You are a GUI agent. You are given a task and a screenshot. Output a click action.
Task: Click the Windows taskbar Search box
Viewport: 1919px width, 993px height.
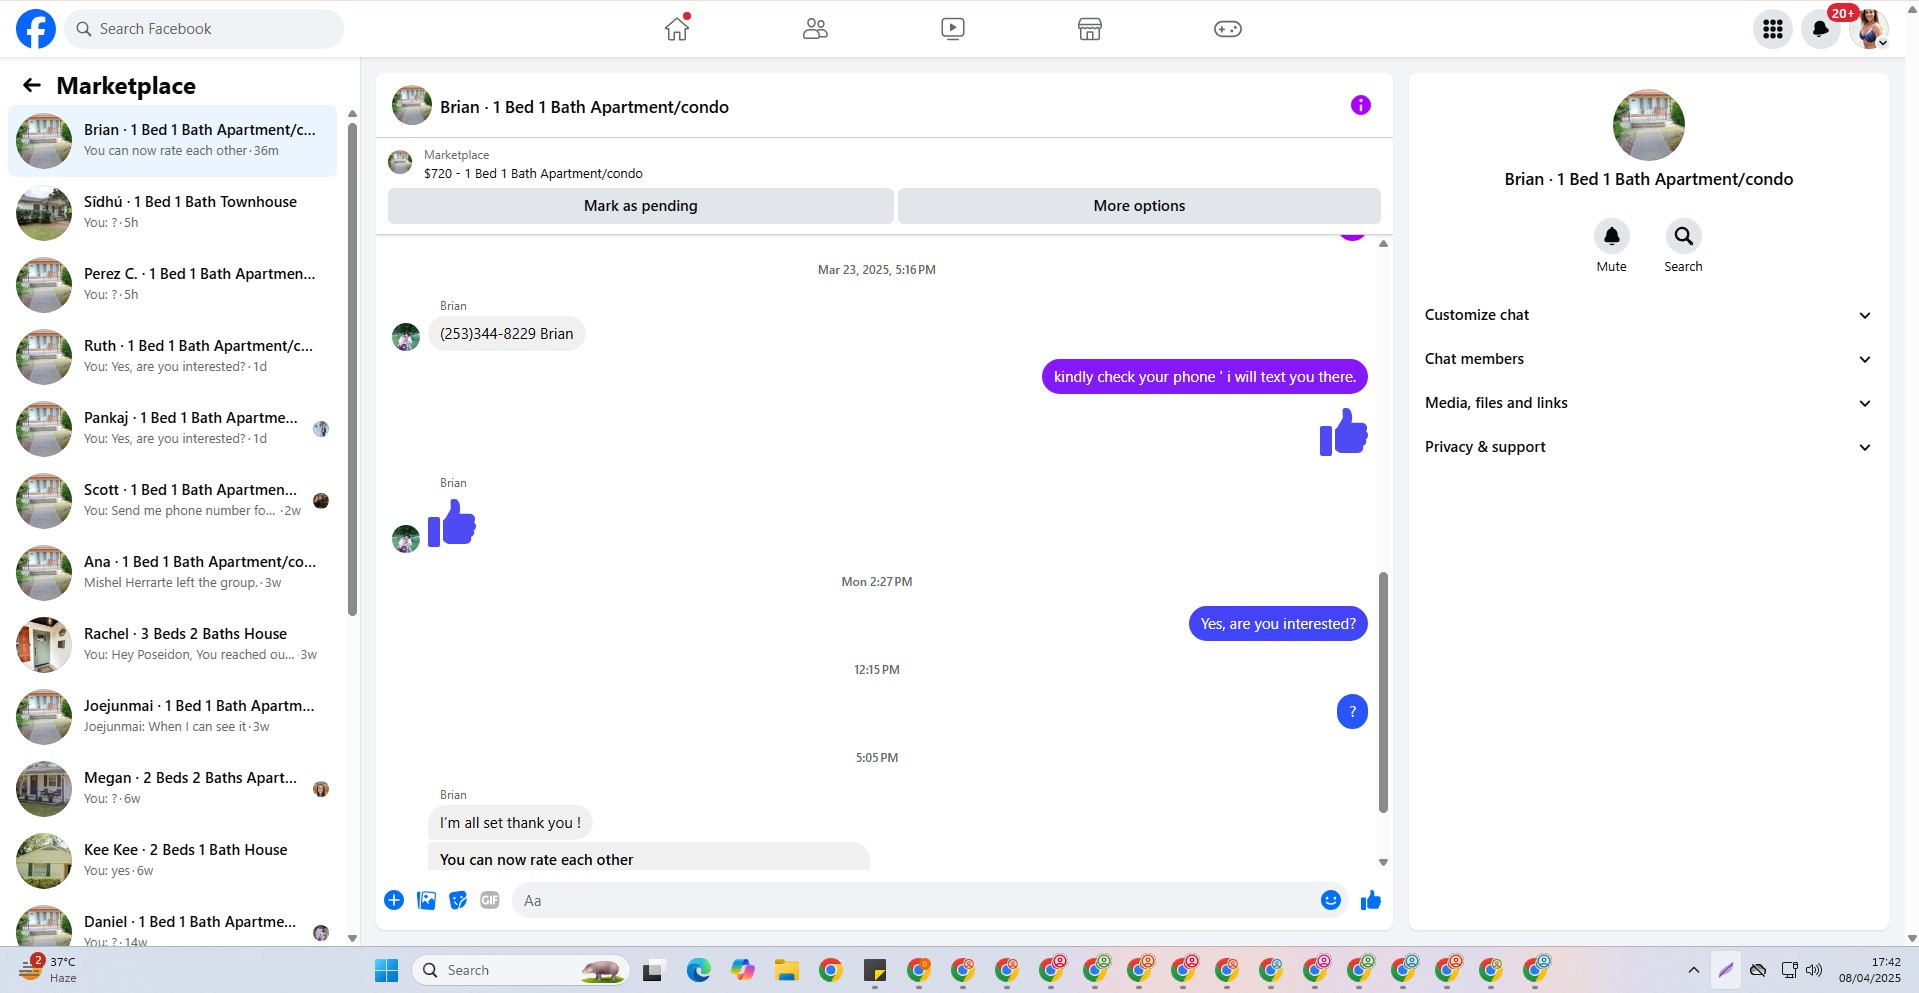click(x=520, y=970)
